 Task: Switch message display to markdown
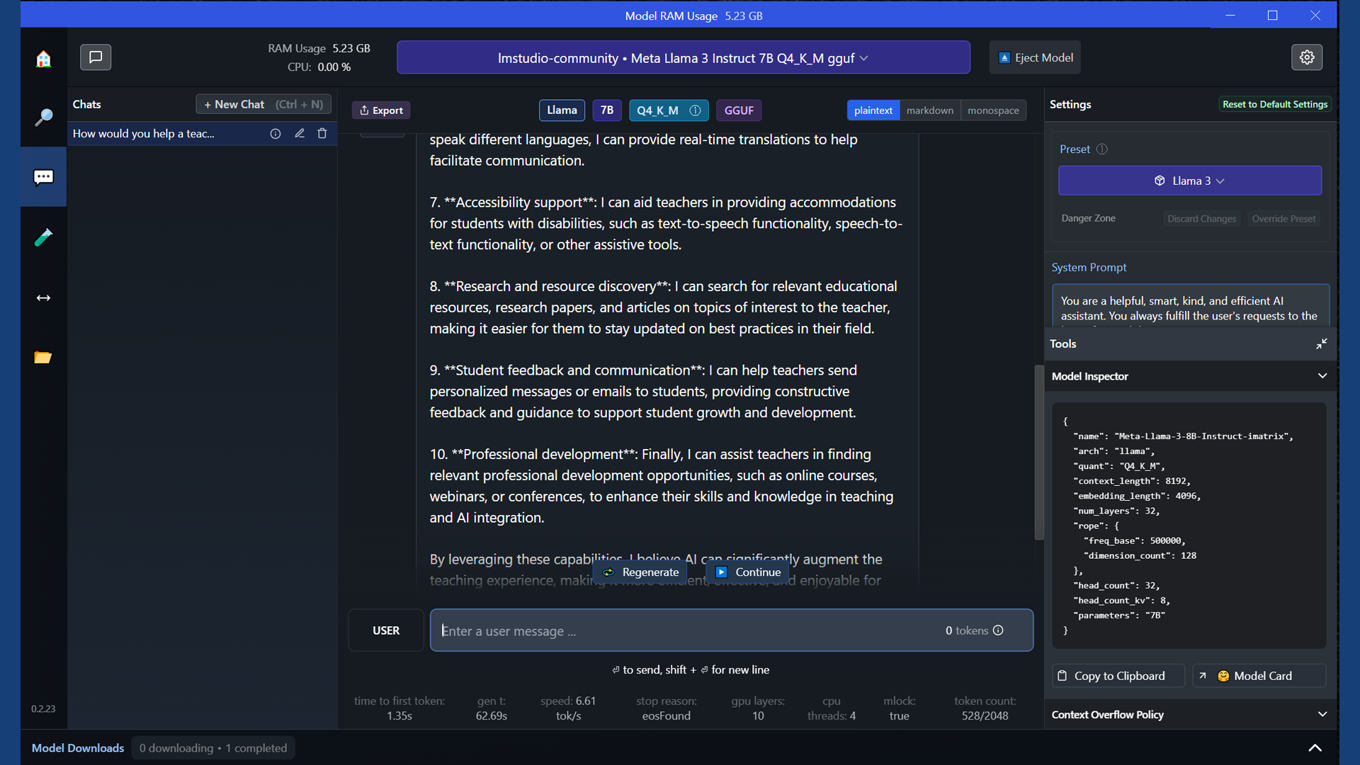tap(929, 110)
